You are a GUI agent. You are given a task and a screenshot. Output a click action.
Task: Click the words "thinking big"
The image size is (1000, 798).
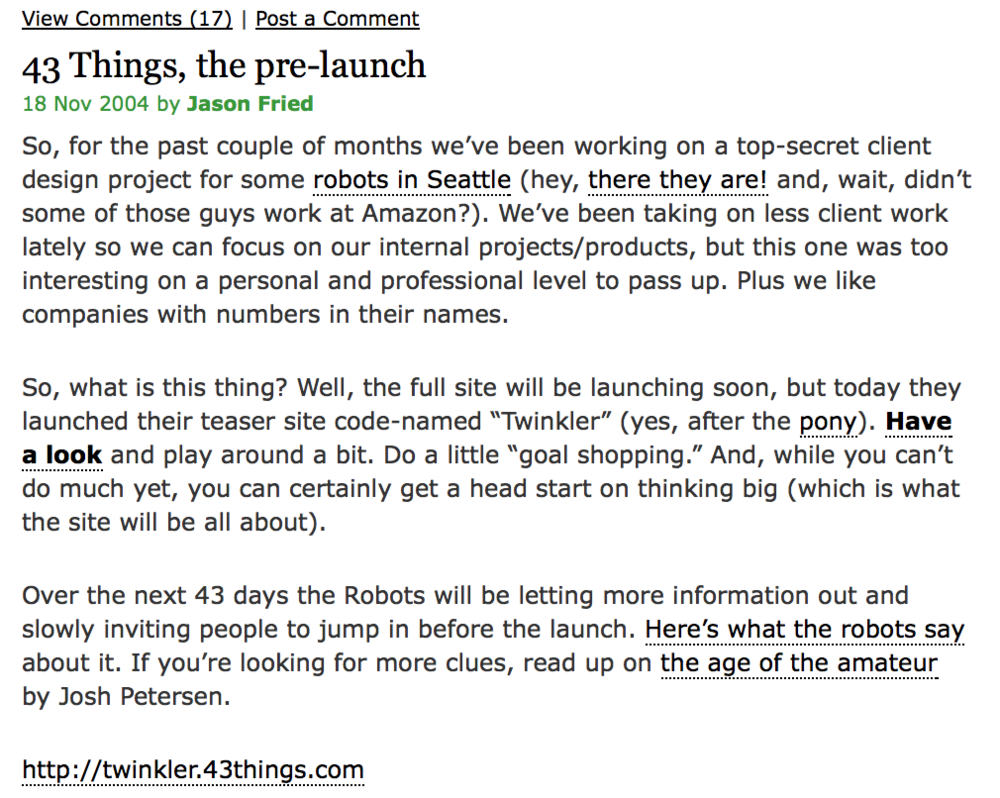[708, 489]
